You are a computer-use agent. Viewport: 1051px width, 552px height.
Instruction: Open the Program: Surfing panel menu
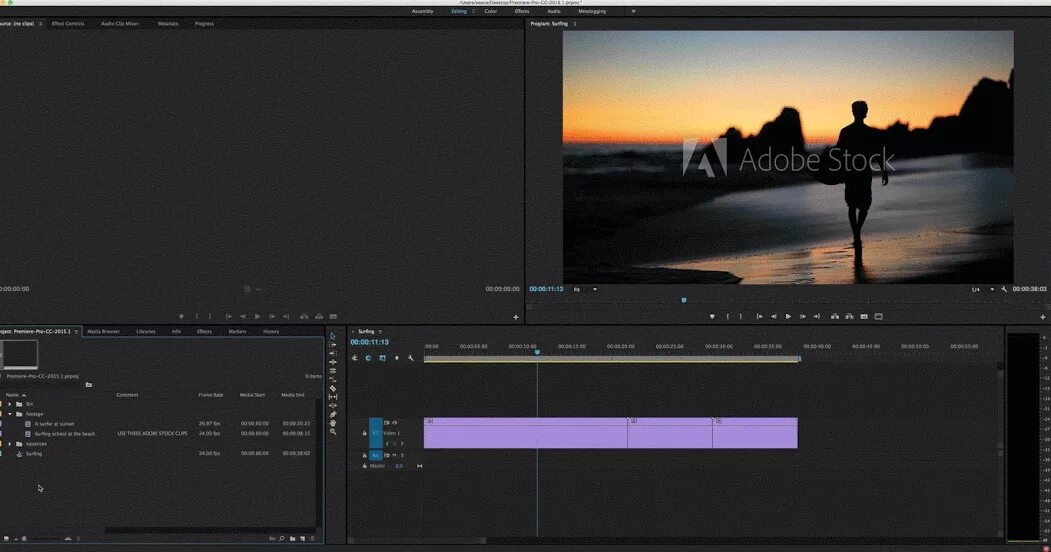pyautogui.click(x=574, y=23)
